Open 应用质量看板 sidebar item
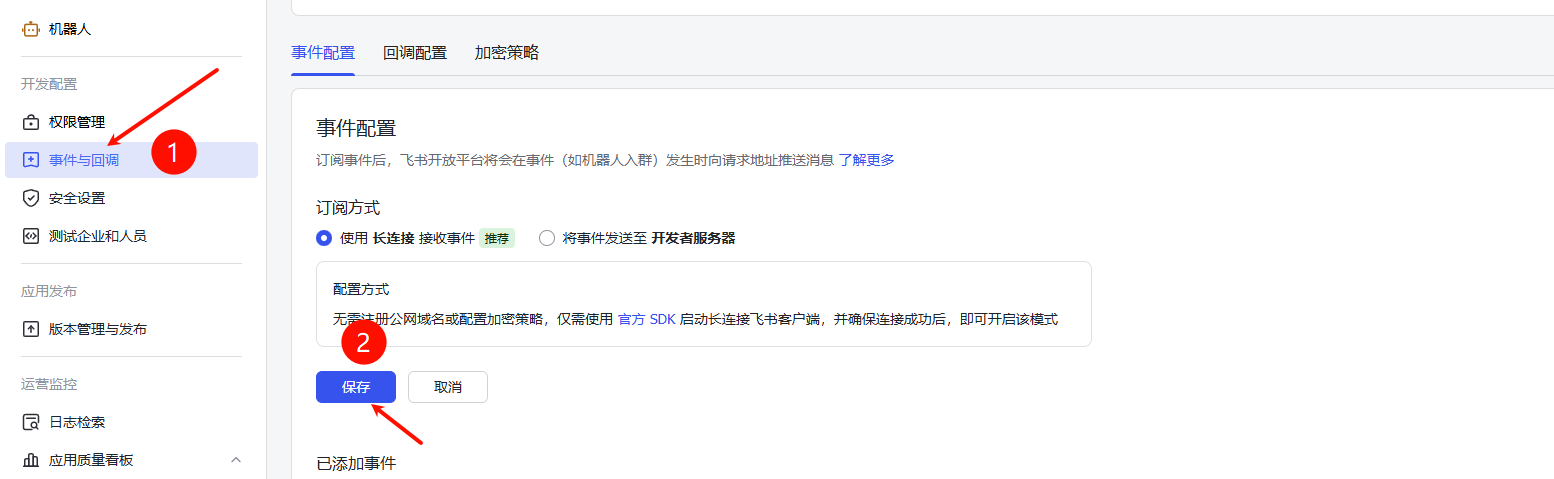The image size is (1554, 479). point(131,460)
